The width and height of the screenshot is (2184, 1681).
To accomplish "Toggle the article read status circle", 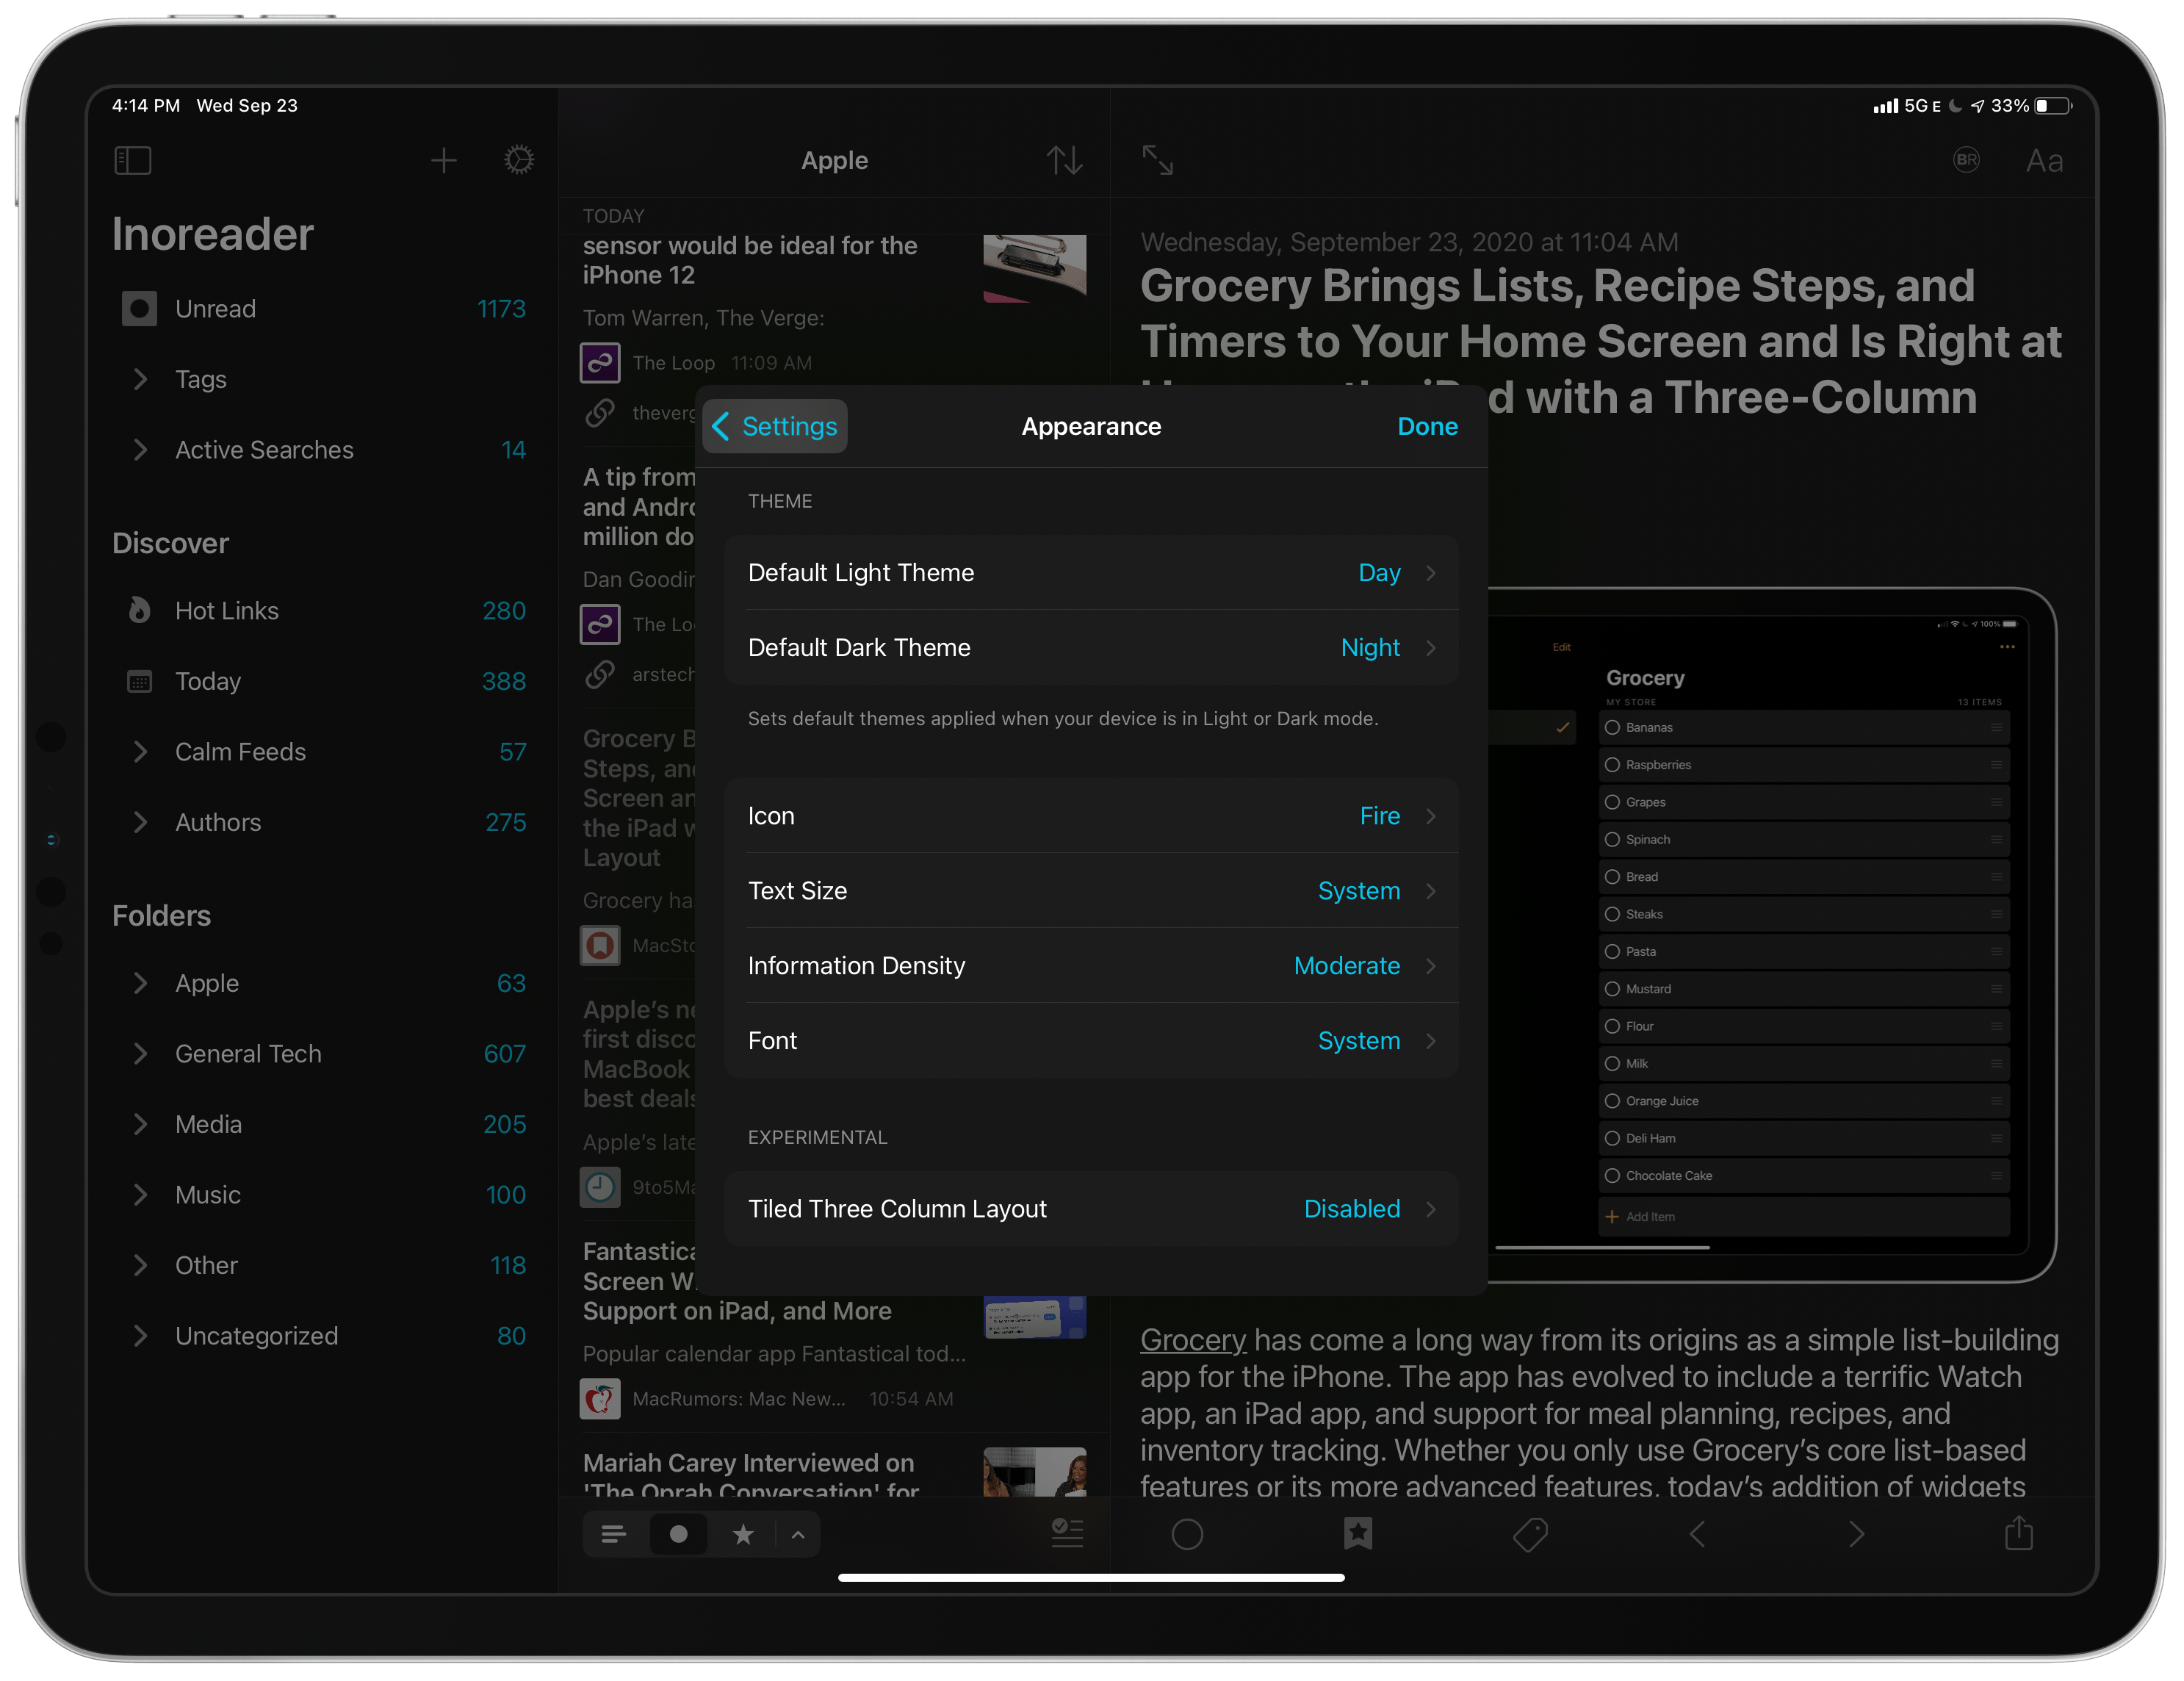I will (1187, 1533).
